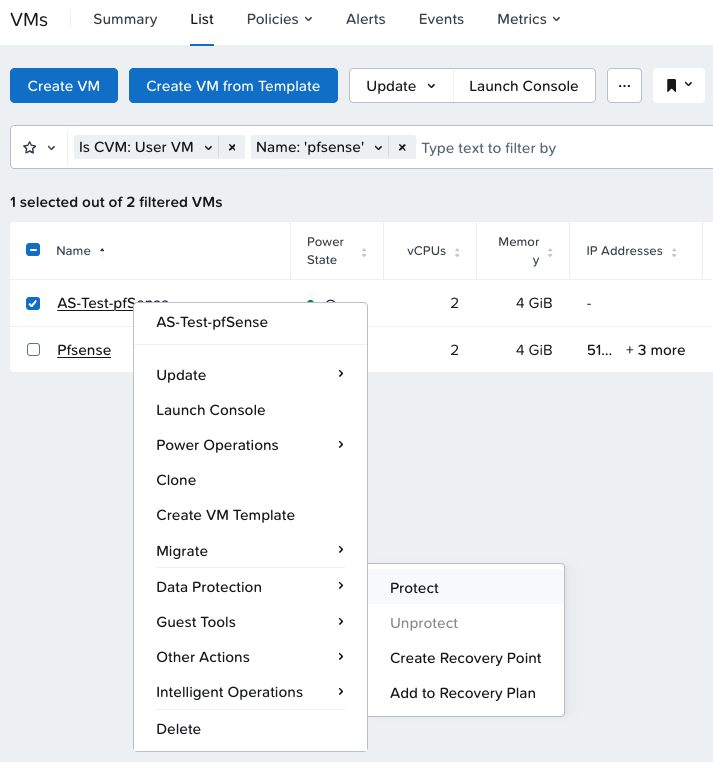Image resolution: width=713 pixels, height=762 pixels.
Task: Sort by Memory column arrows
Action: tap(550, 252)
